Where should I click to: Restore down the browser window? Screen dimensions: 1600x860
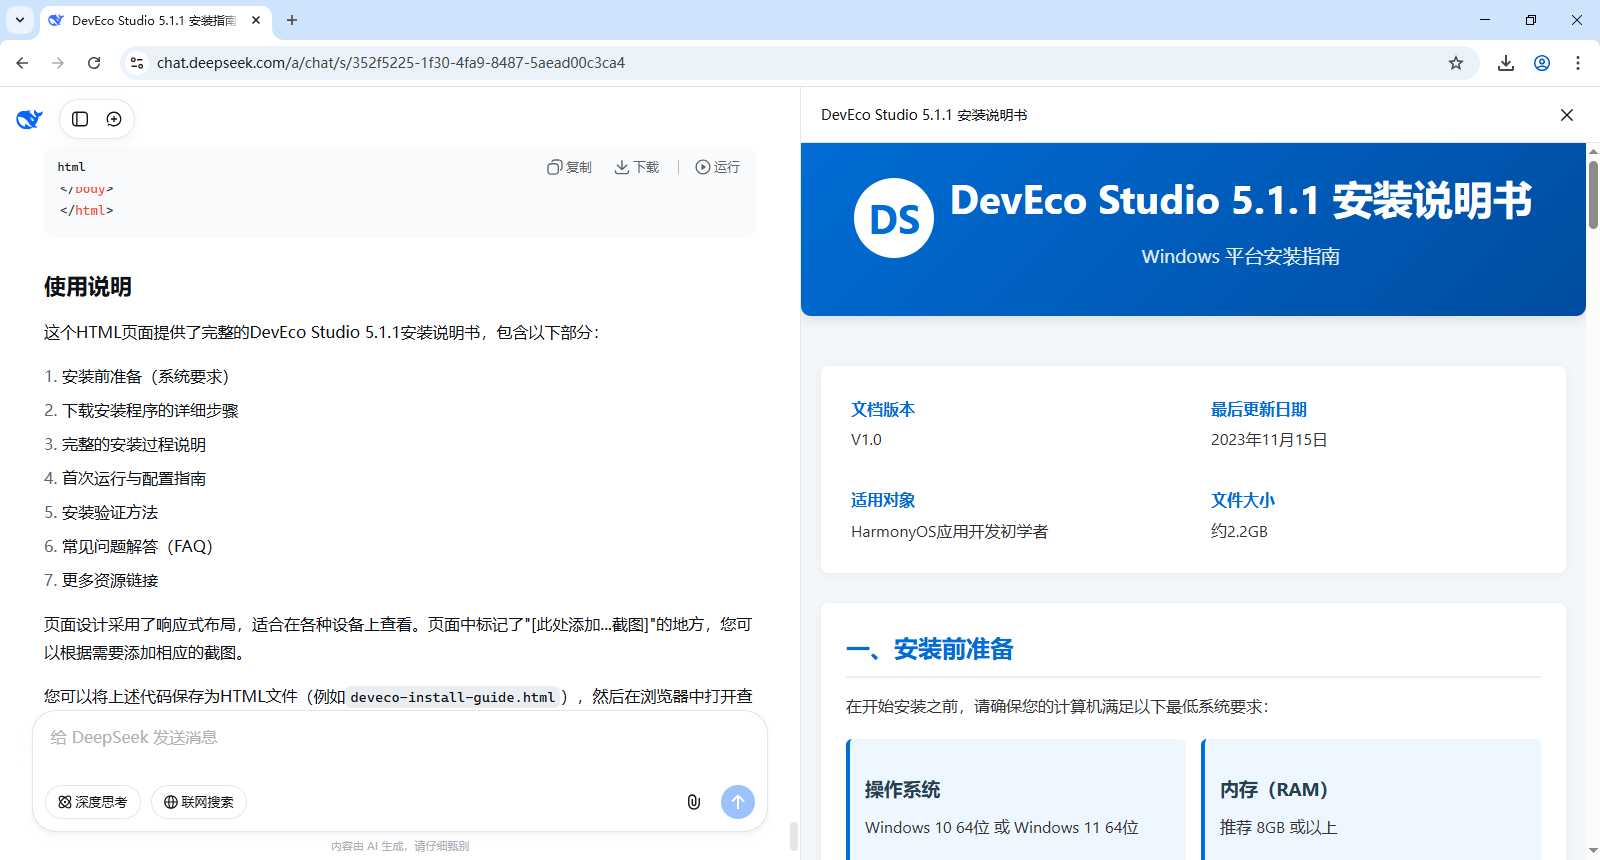[x=1531, y=20]
